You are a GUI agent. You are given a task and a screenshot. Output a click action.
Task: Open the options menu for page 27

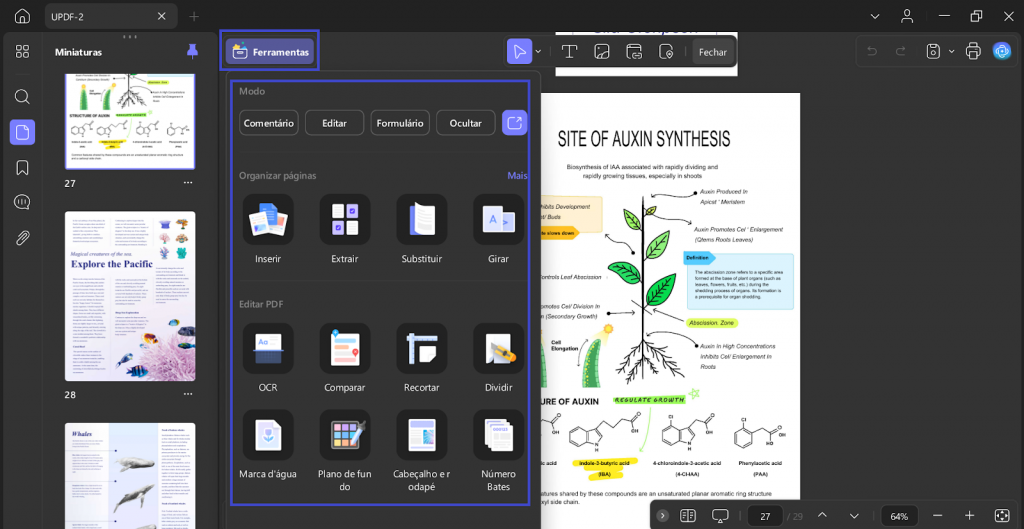tap(188, 183)
